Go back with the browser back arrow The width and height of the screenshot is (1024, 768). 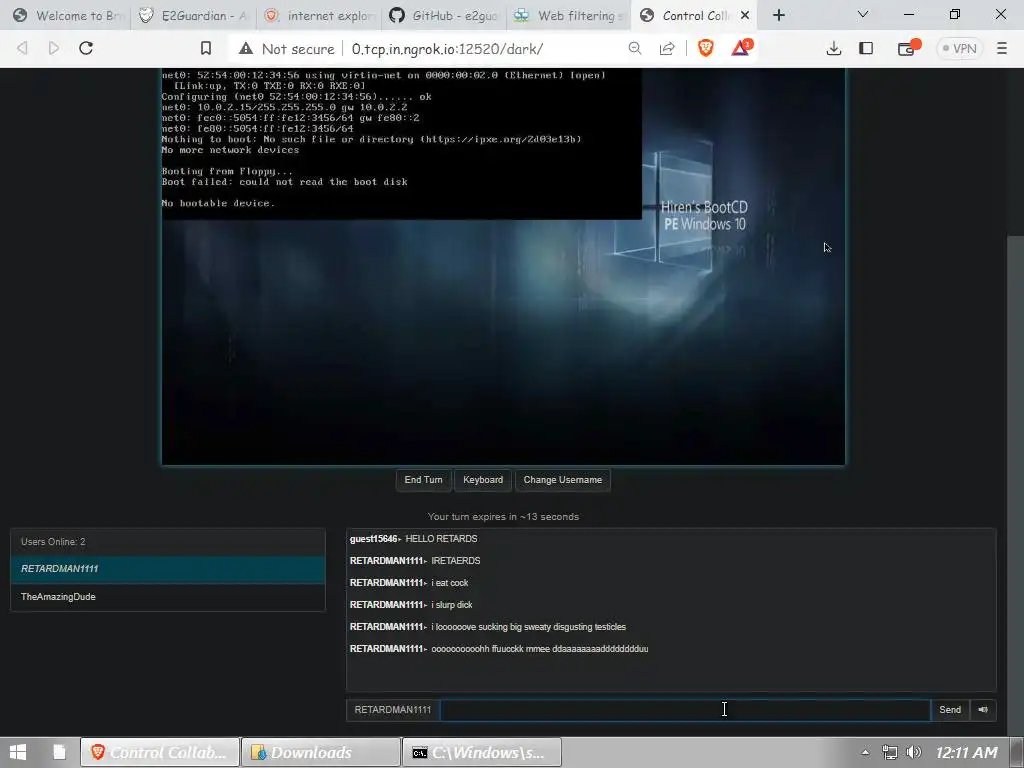[22, 48]
